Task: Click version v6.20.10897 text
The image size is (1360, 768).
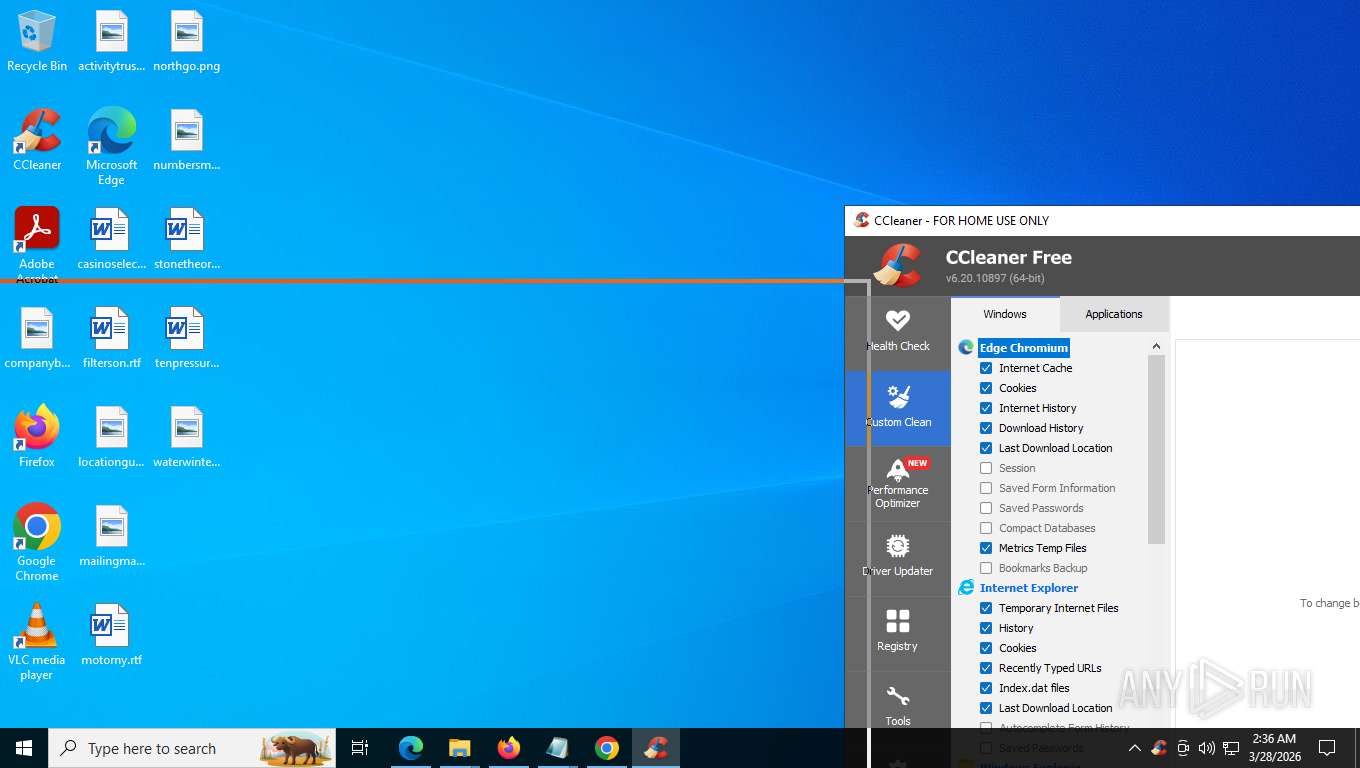Action: [995, 278]
